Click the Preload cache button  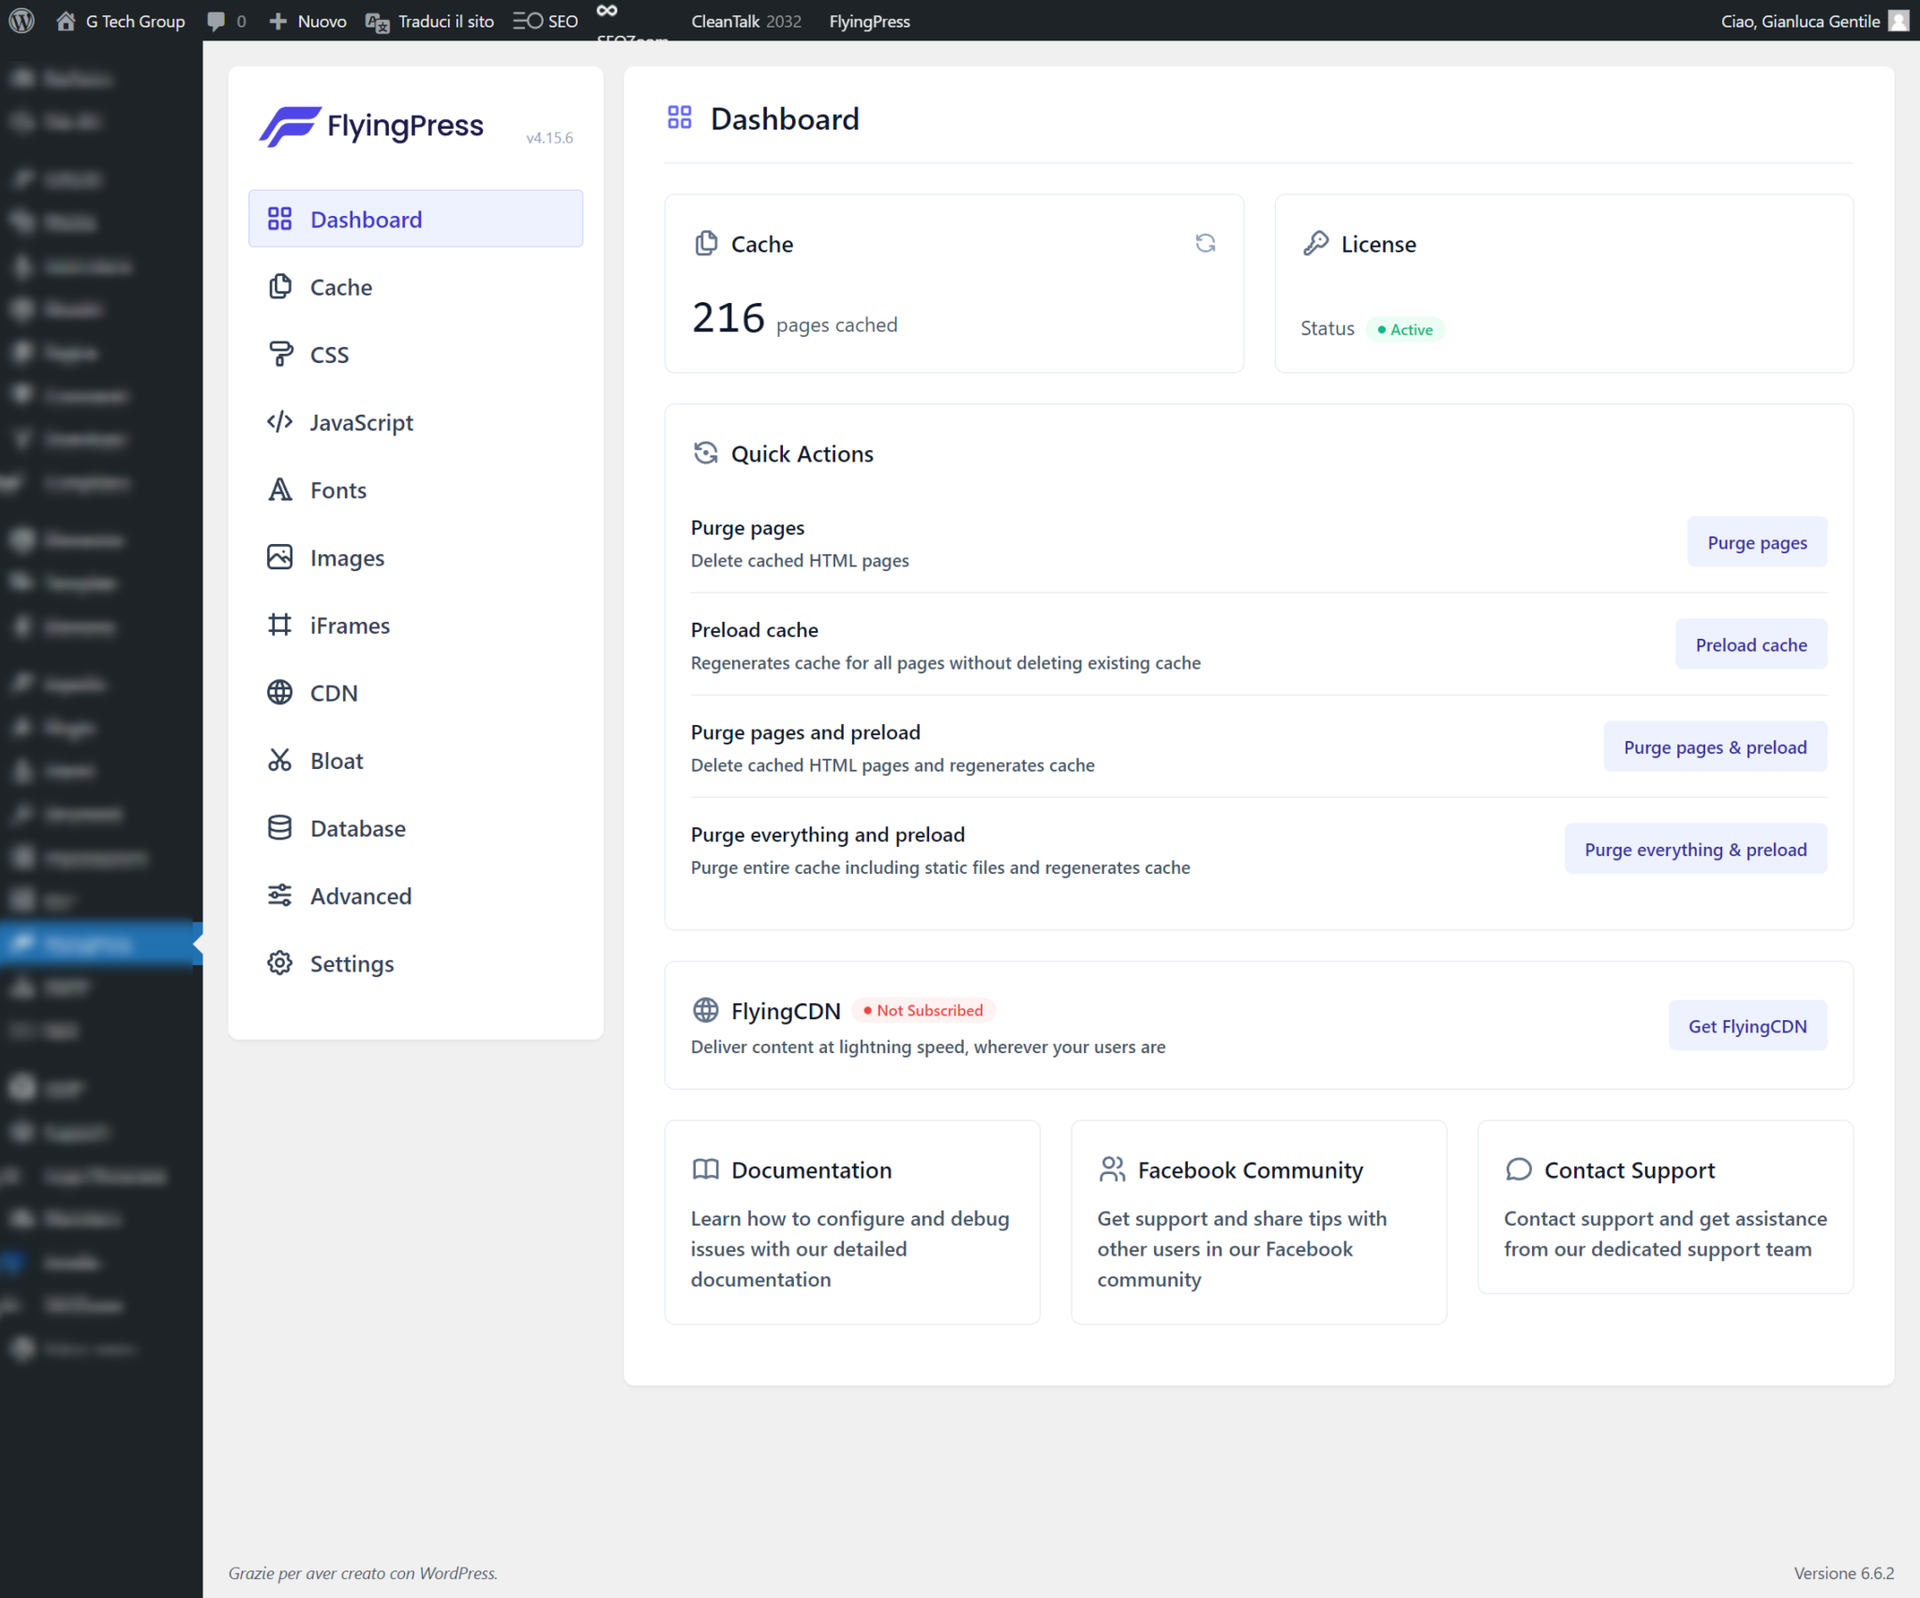click(x=1750, y=645)
